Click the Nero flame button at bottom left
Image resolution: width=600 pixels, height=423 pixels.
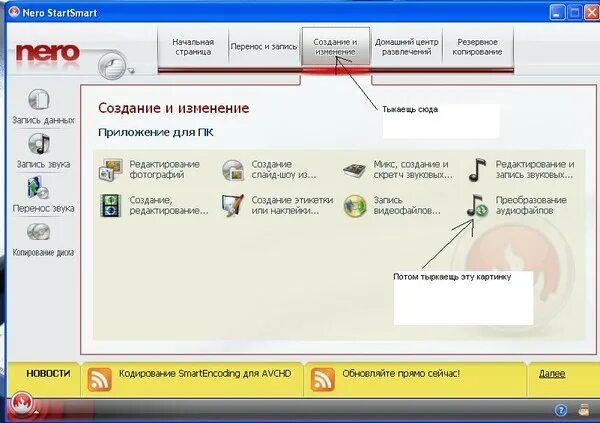[22, 403]
